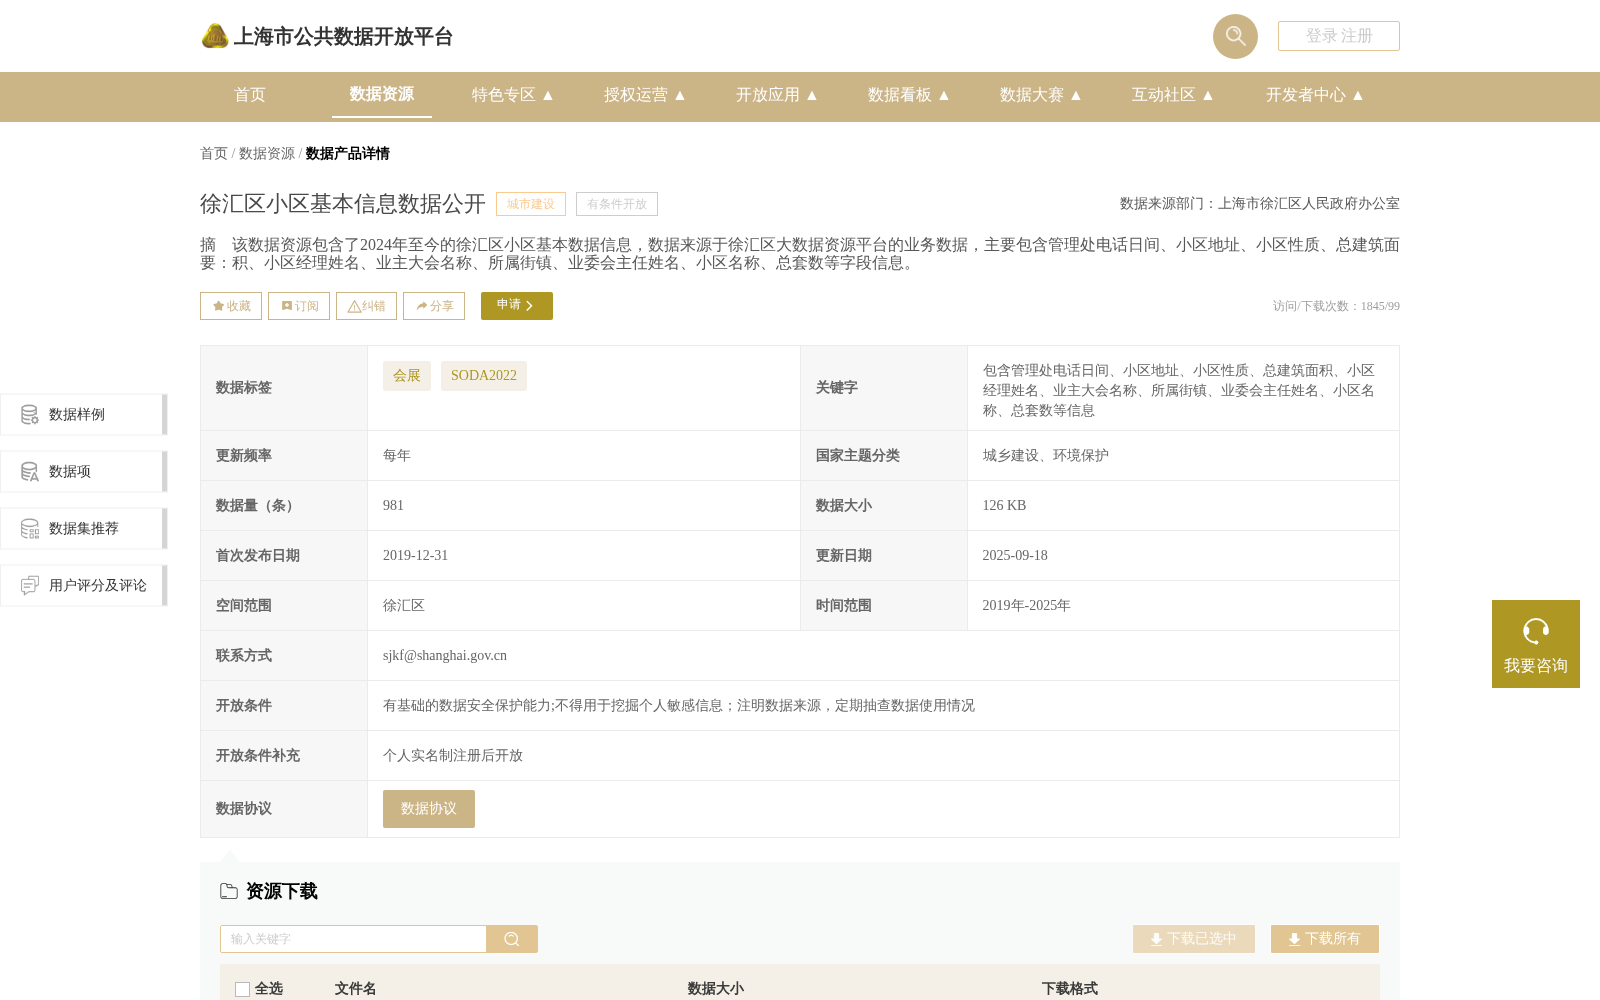The width and height of the screenshot is (1600, 1000).
Task: Click the 申请 apply button
Action: [x=517, y=306]
